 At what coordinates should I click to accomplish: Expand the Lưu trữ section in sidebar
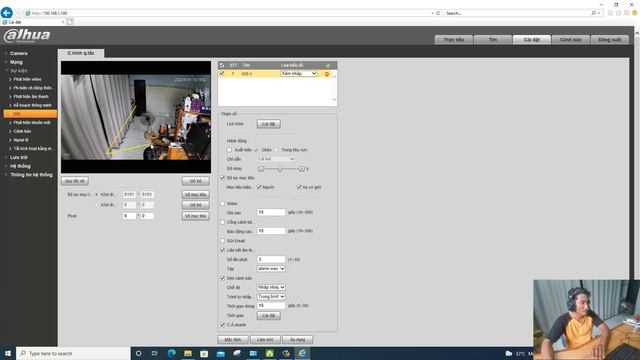click(19, 157)
